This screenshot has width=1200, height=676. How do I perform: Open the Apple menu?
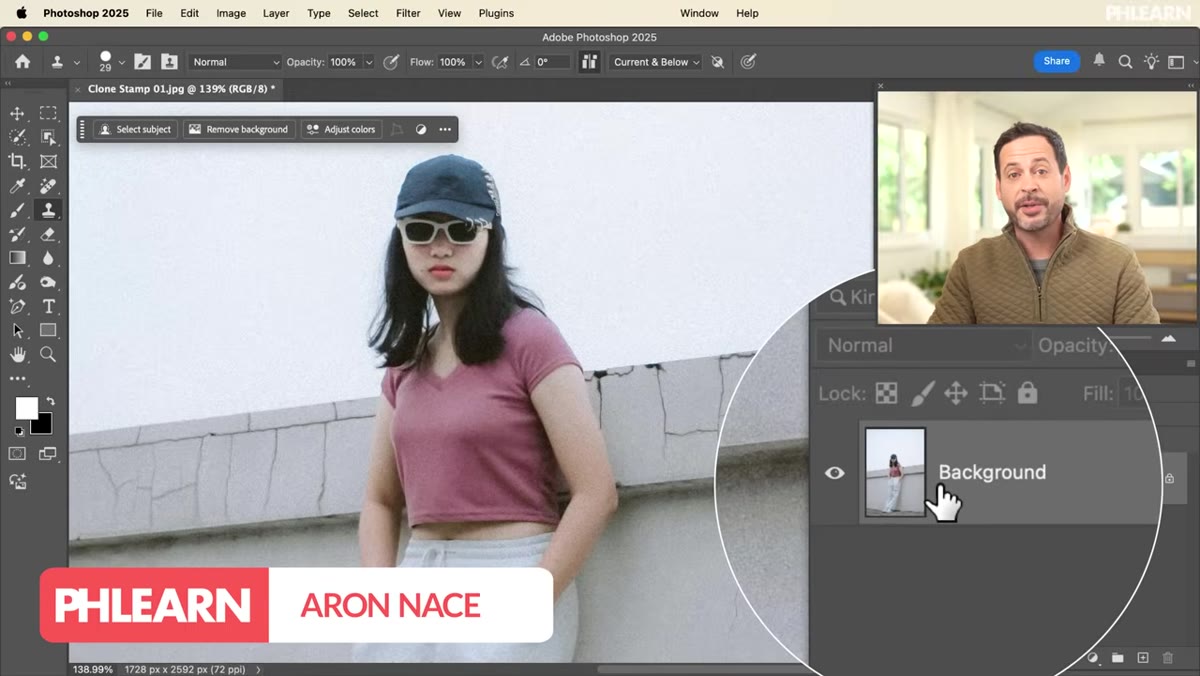tap(21, 13)
